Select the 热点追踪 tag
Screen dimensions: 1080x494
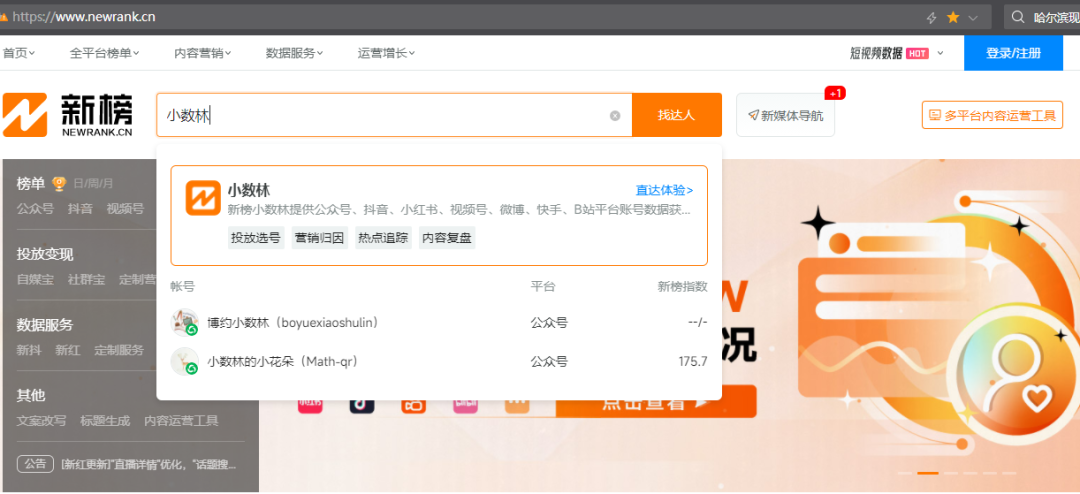click(384, 238)
